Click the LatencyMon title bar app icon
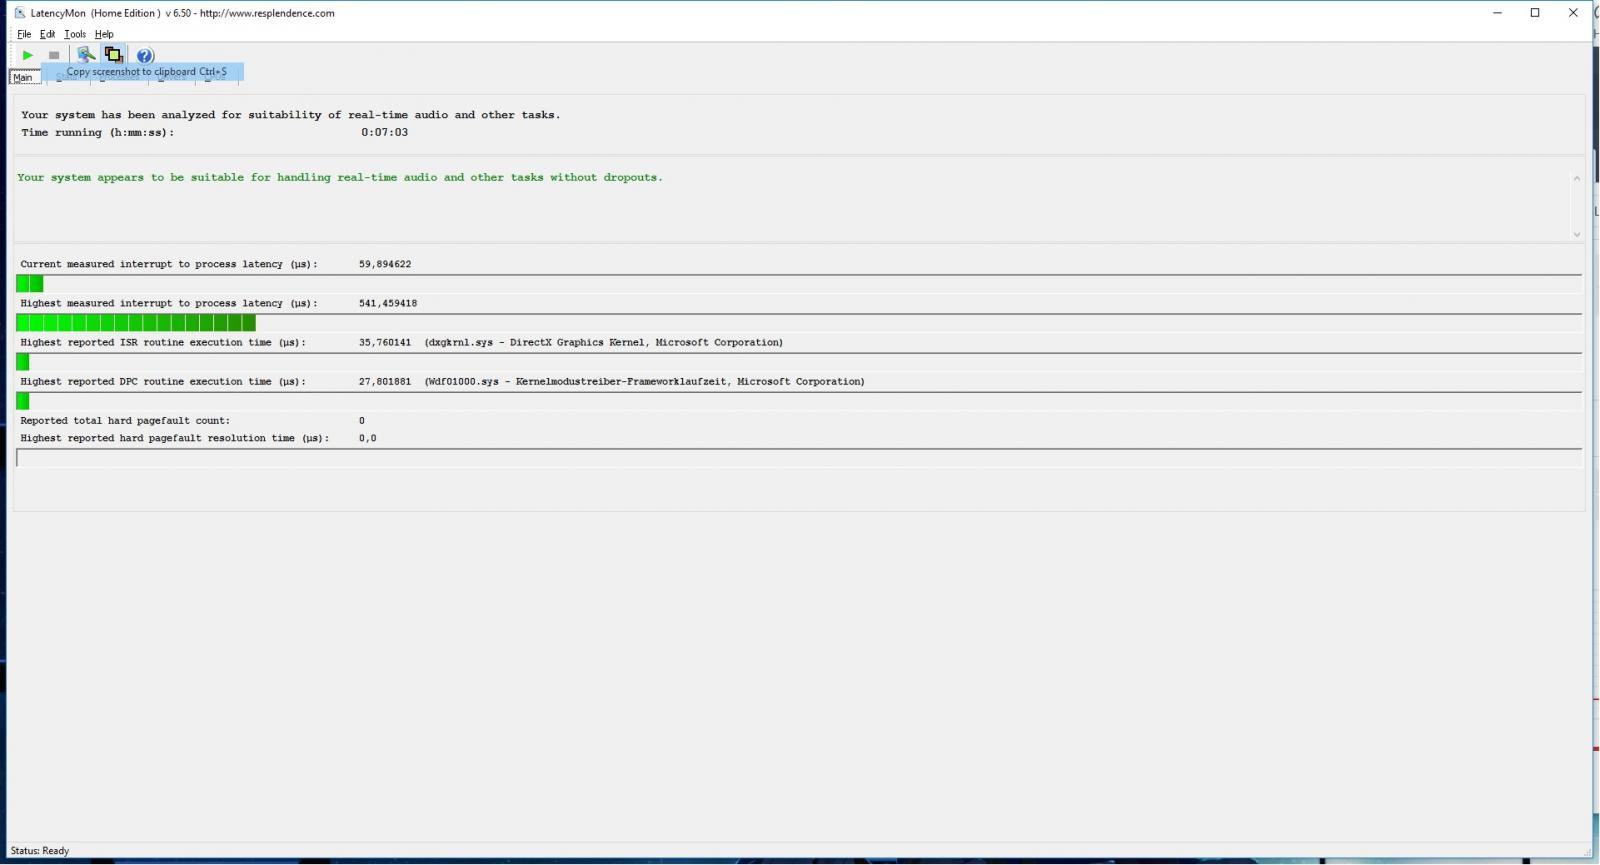The width and height of the screenshot is (1600, 865). [x=20, y=13]
